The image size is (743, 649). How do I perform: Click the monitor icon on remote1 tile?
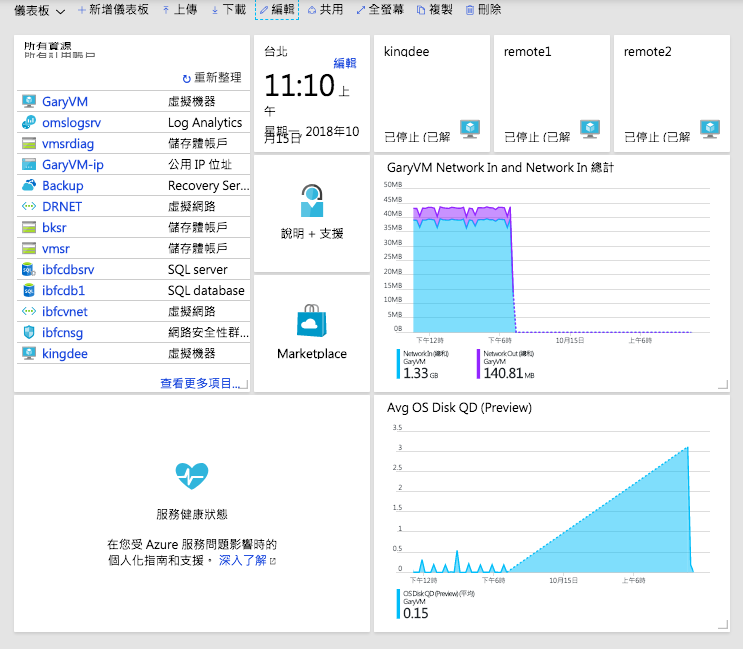[x=590, y=129]
